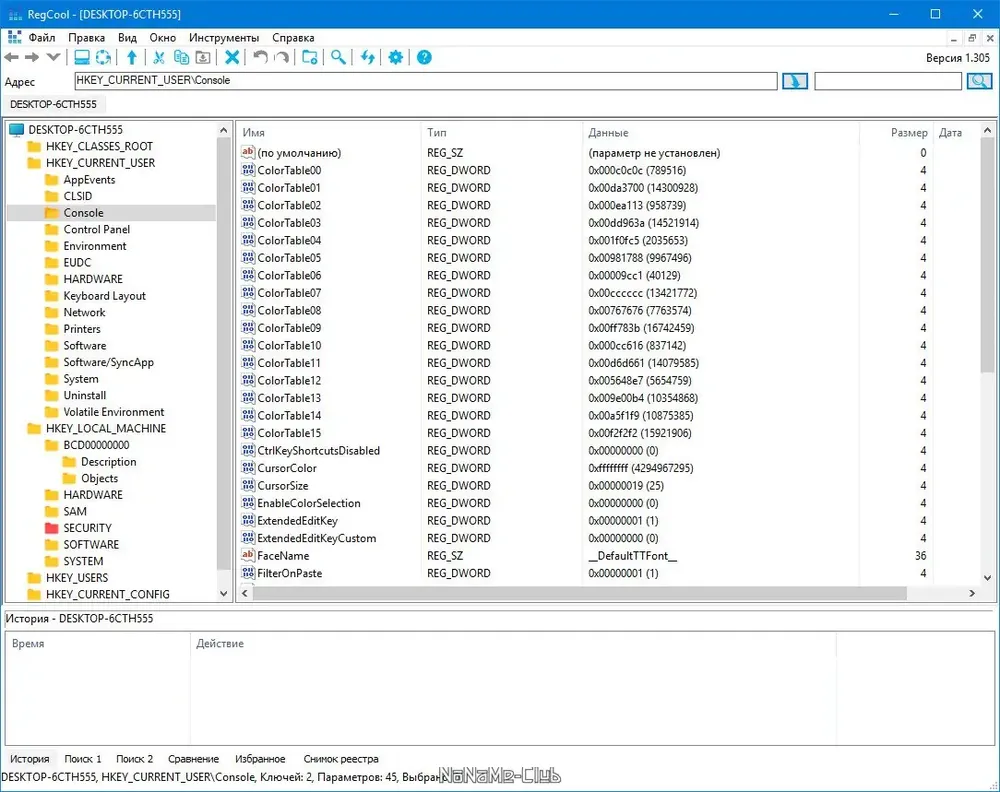Image resolution: width=1000 pixels, height=792 pixels.
Task: Click the new key folder icon
Action: [310, 57]
